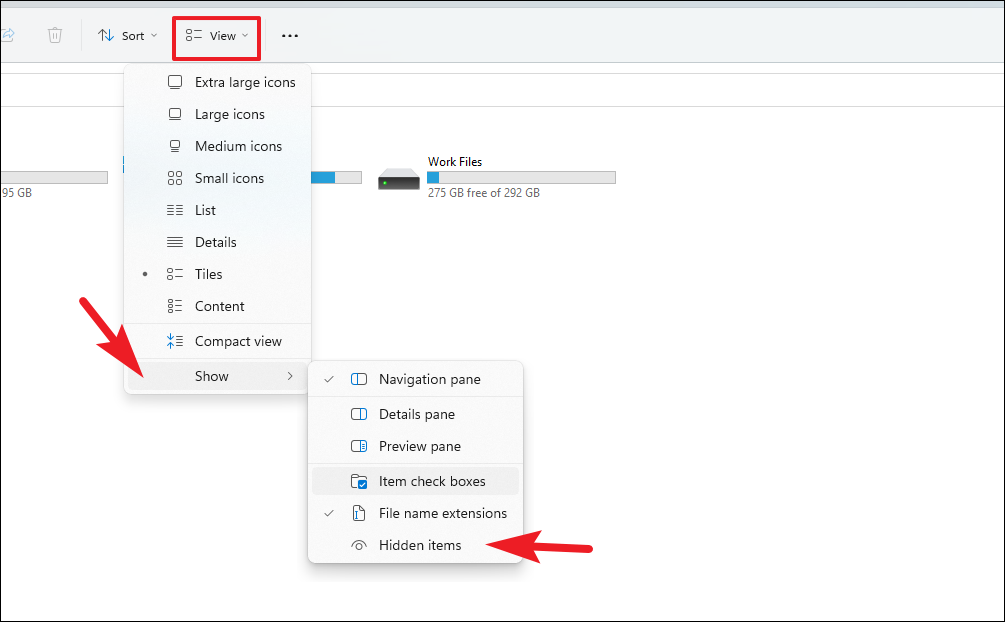
Task: Open the Sort dropdown
Action: point(127,35)
